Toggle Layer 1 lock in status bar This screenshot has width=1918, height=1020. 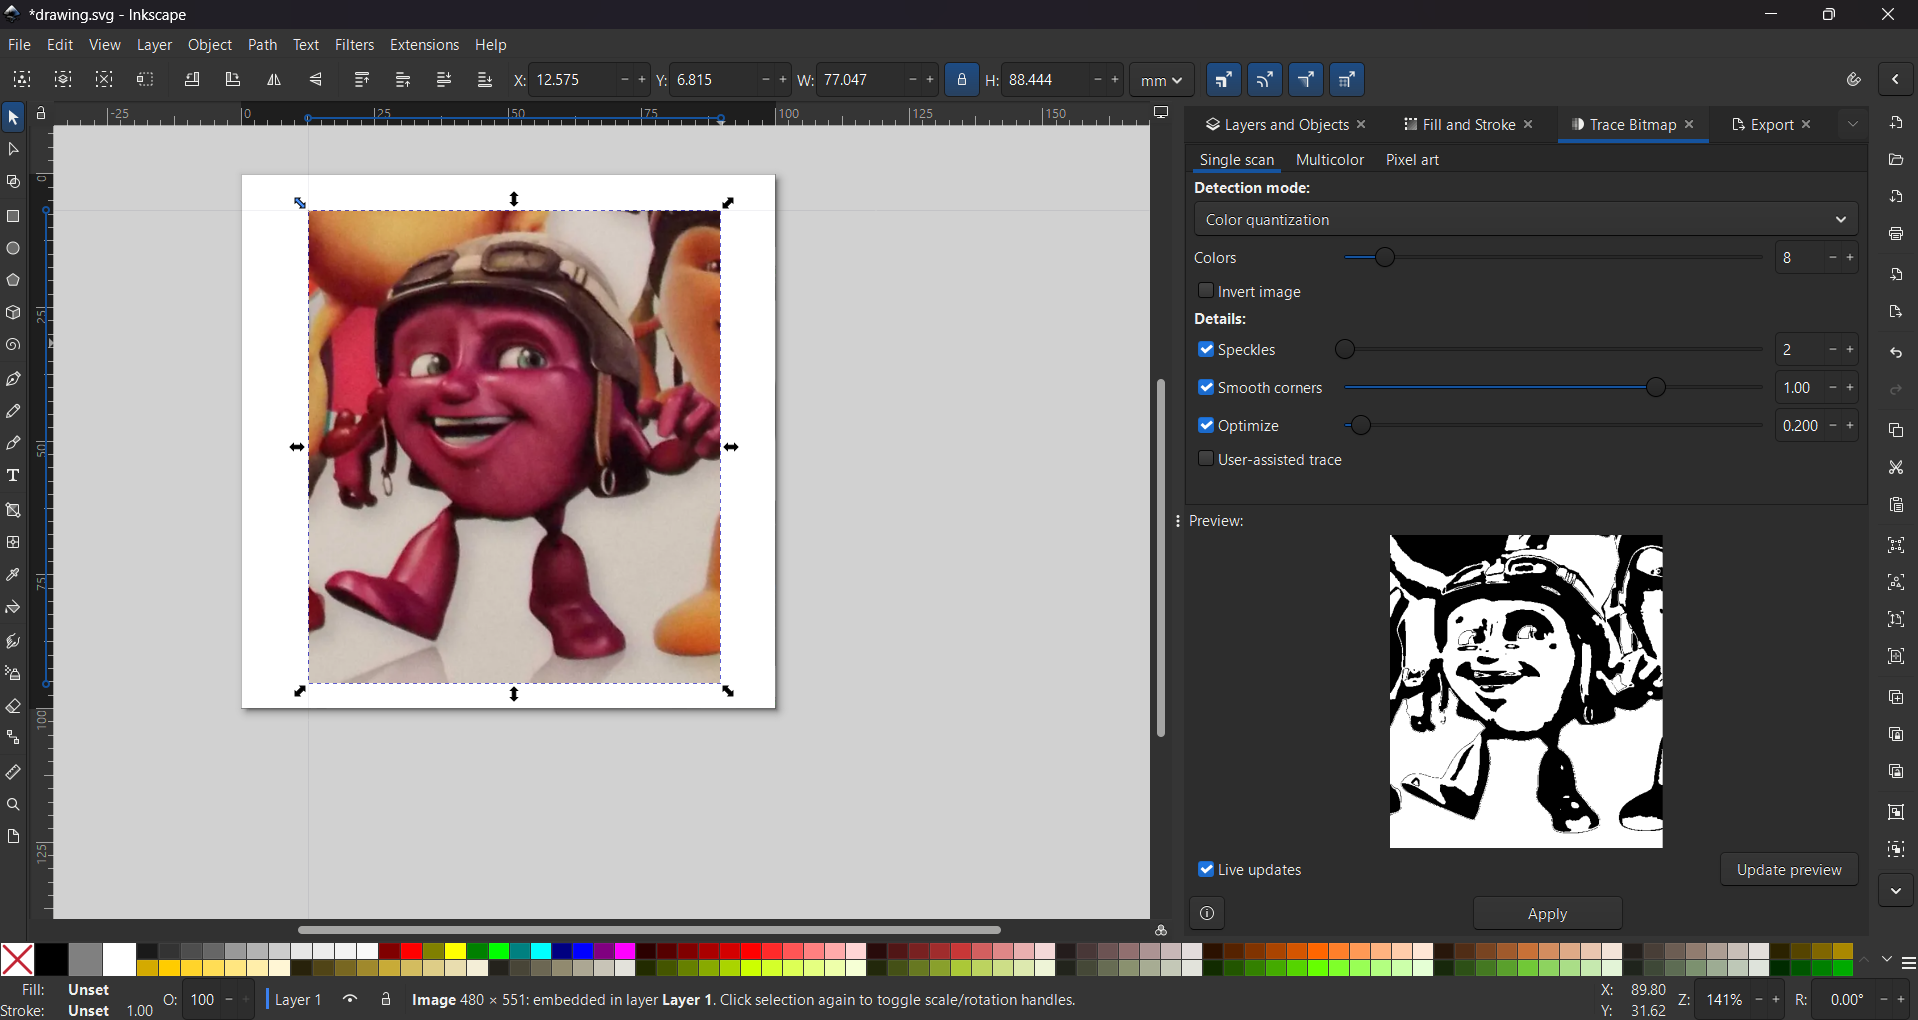[386, 999]
